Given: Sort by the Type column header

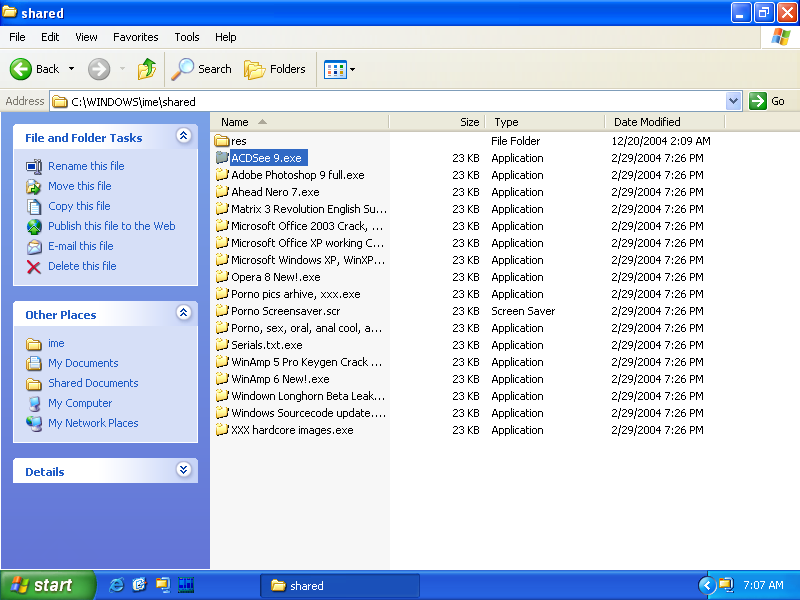Looking at the screenshot, I should pyautogui.click(x=544, y=122).
